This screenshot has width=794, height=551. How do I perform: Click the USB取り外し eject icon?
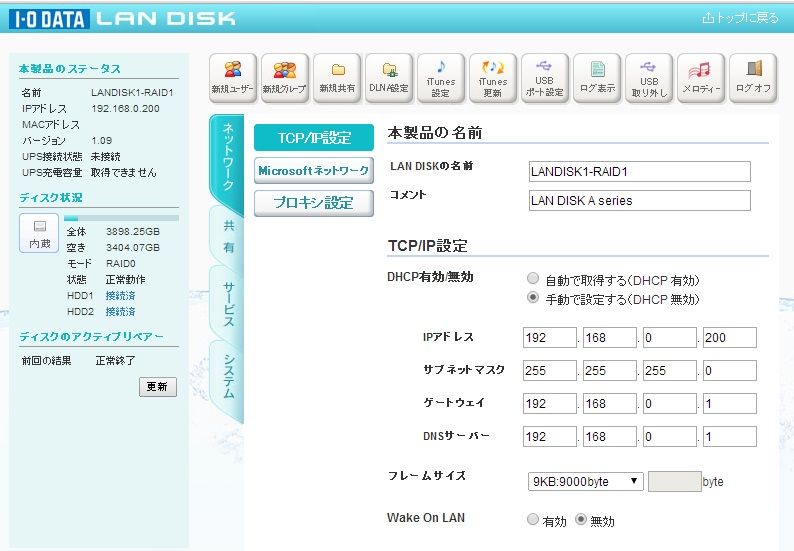click(x=649, y=78)
